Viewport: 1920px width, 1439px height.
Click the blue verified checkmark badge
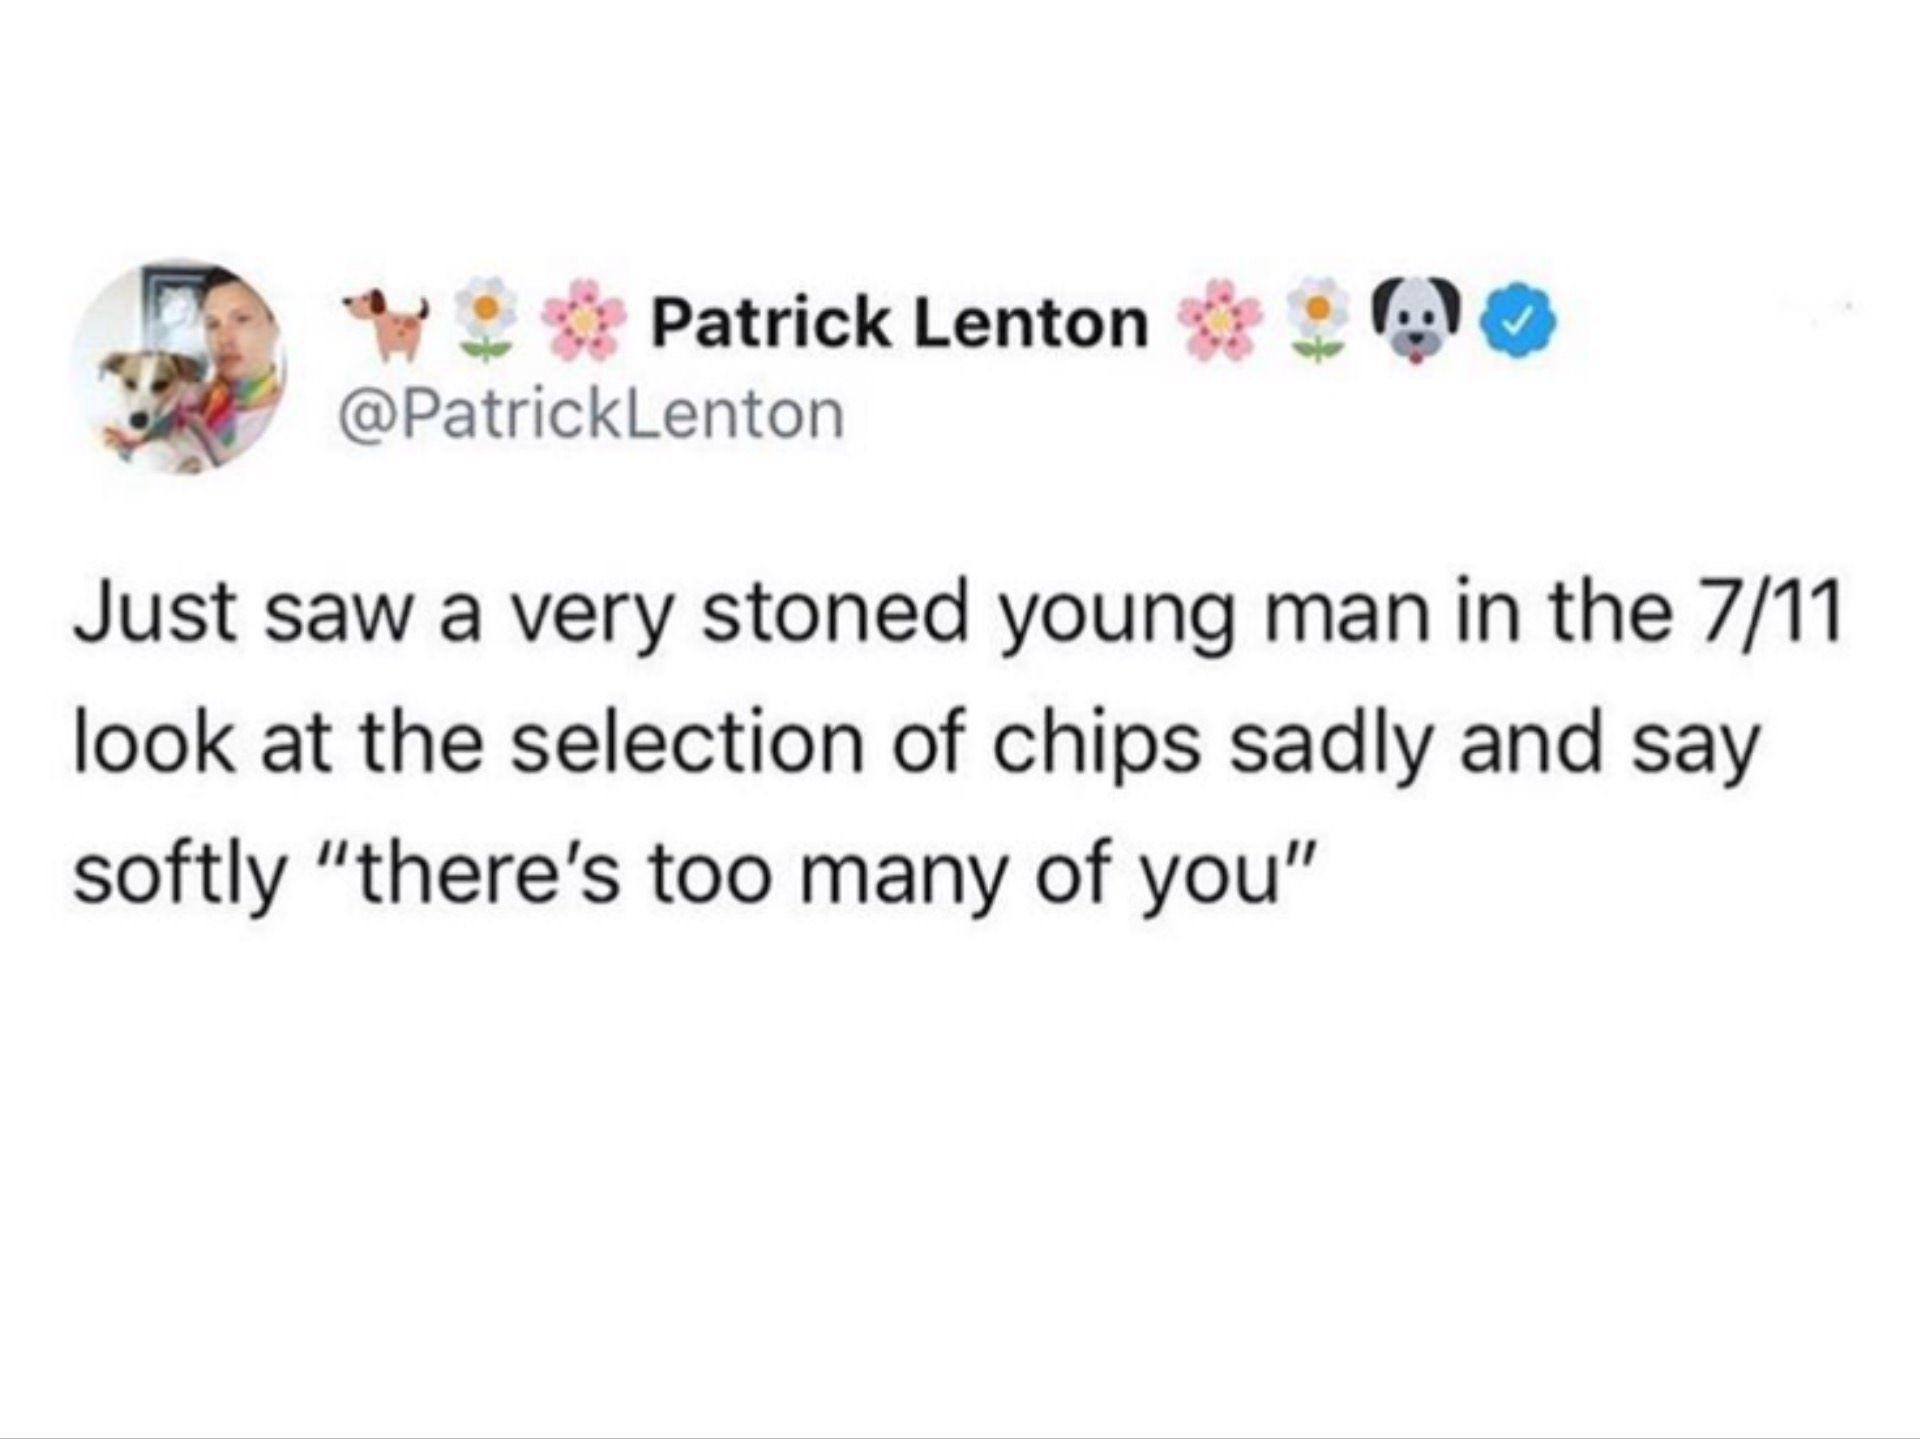click(1518, 323)
